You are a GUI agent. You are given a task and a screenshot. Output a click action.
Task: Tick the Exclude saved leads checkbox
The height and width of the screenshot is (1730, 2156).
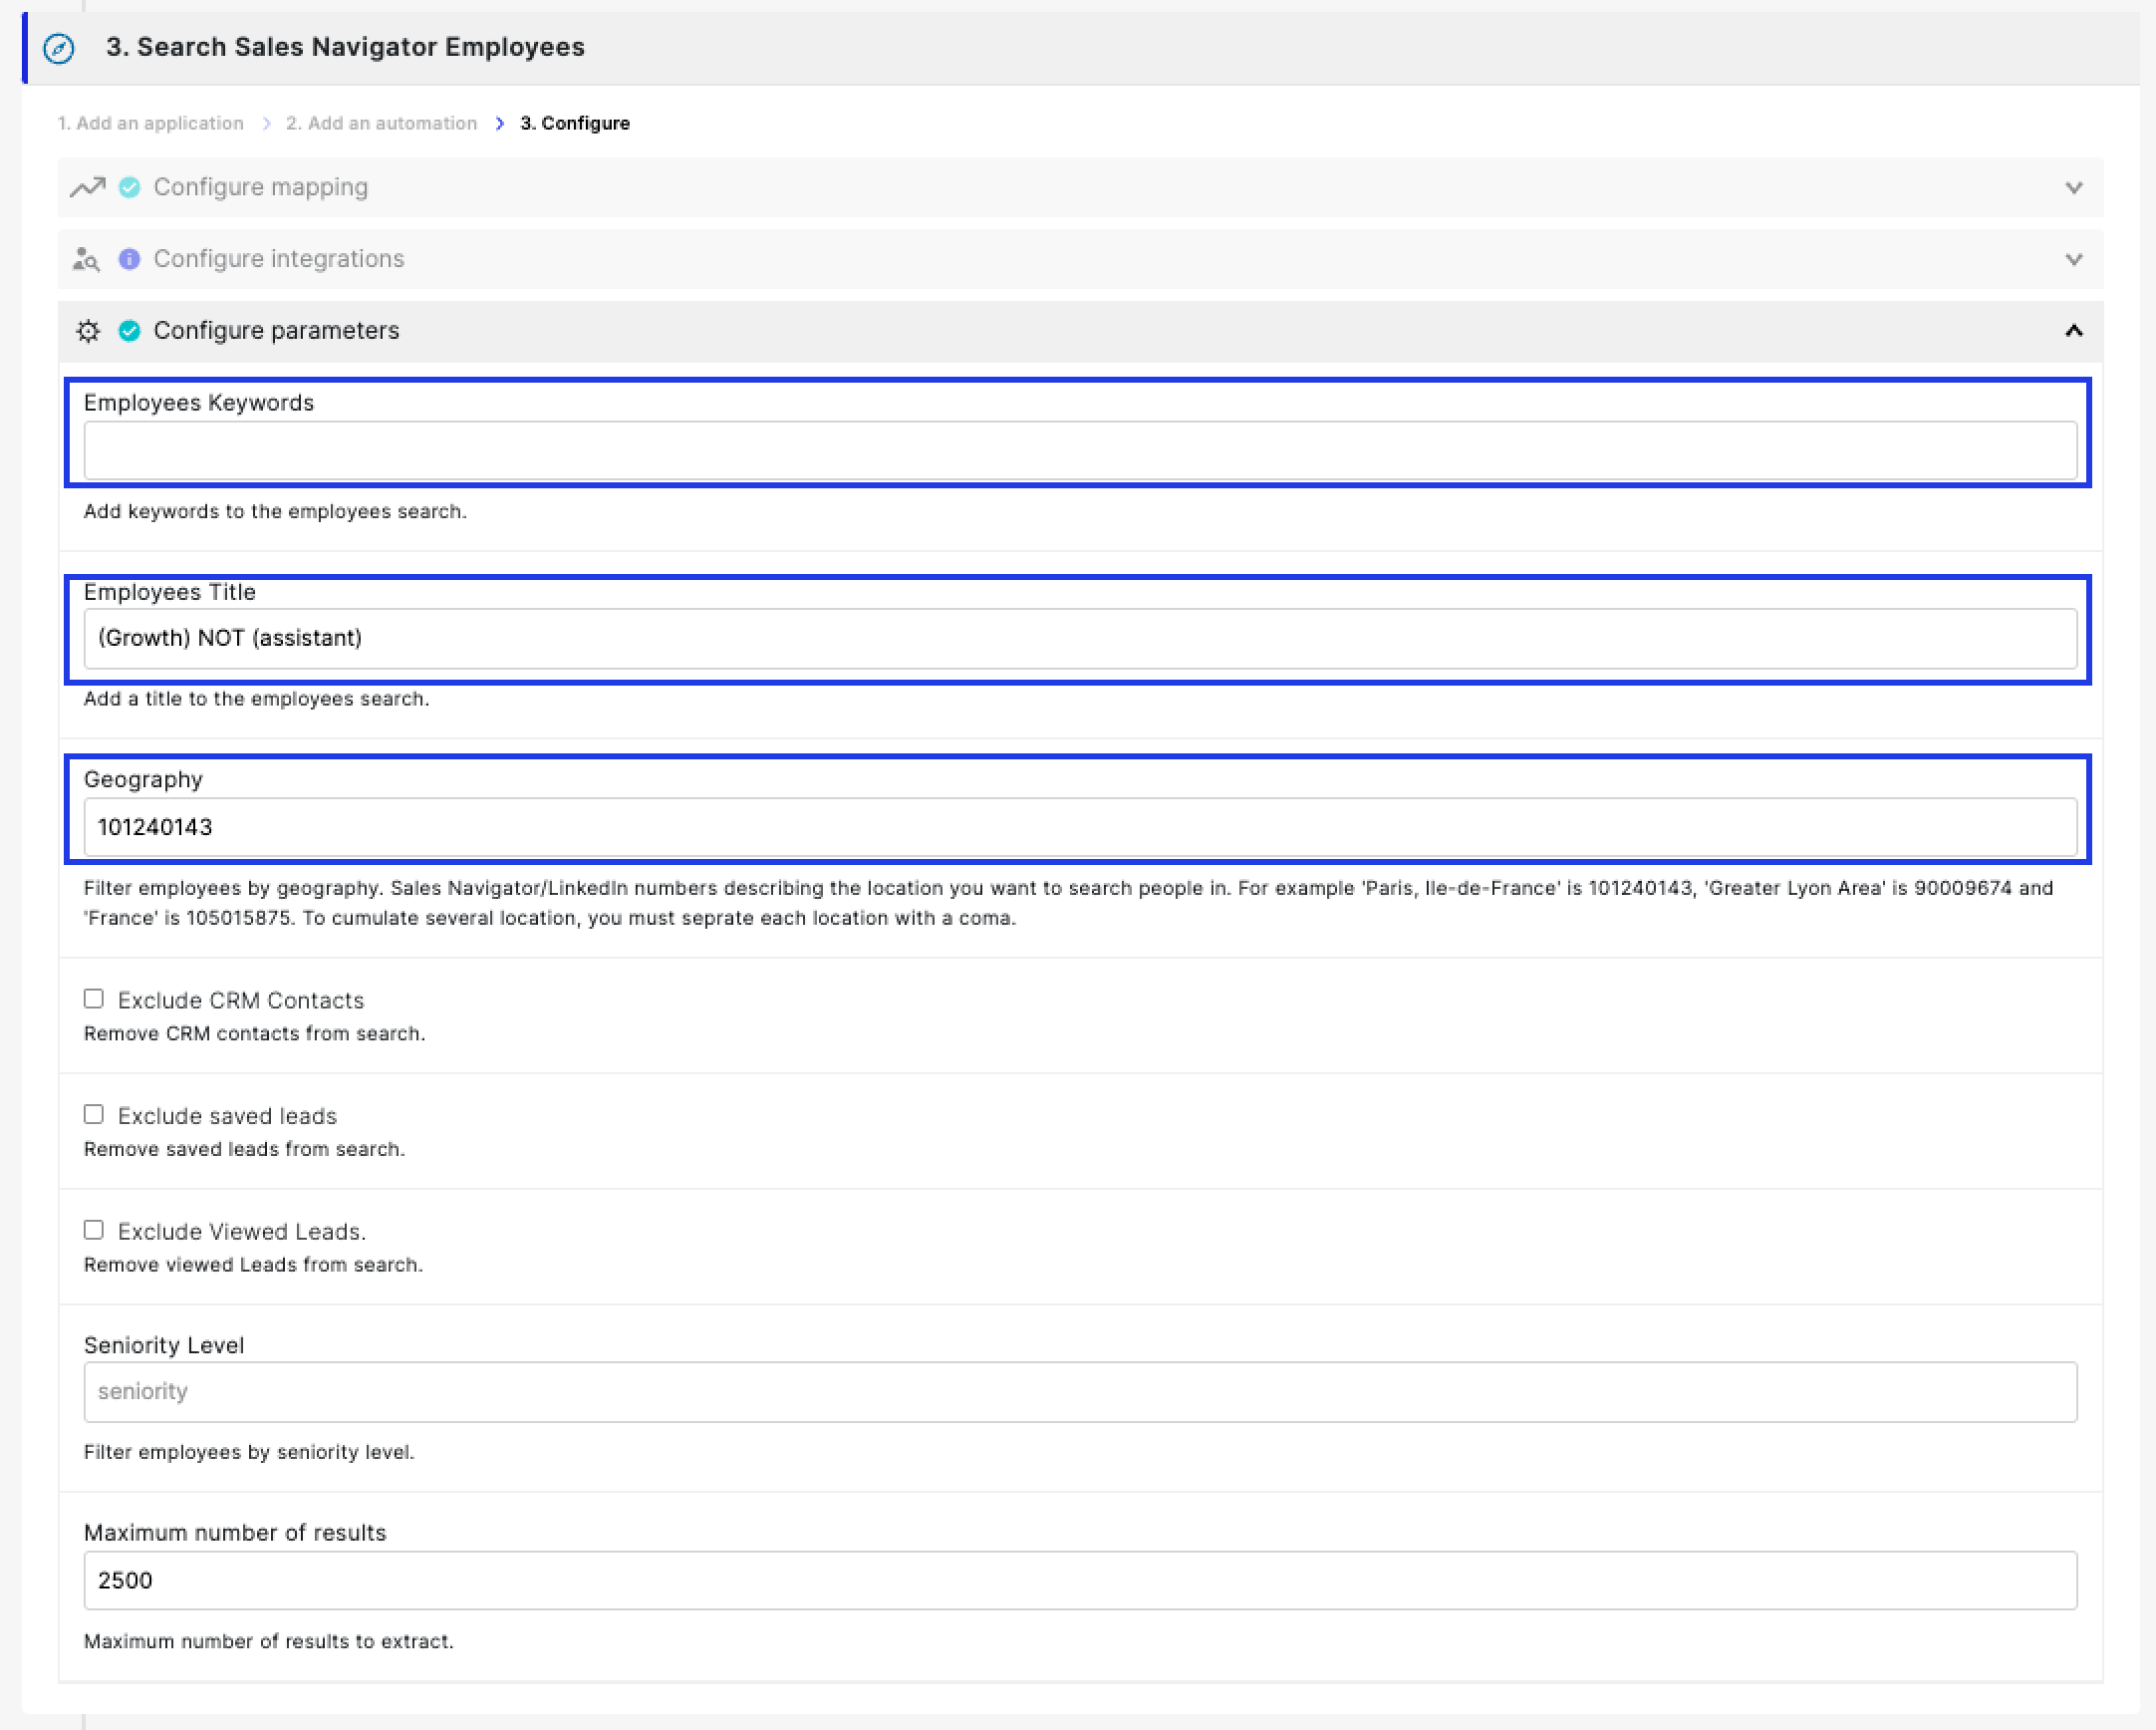tap(94, 1115)
